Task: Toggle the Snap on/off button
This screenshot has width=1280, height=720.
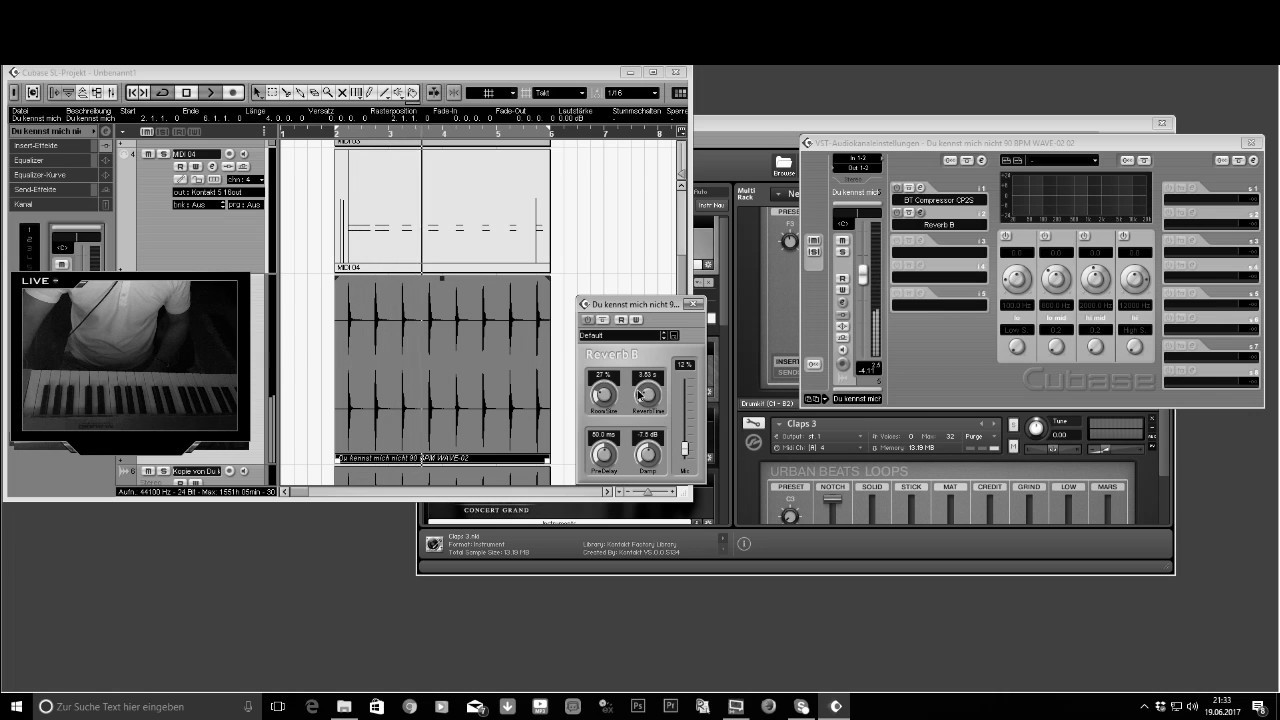Action: point(453,93)
